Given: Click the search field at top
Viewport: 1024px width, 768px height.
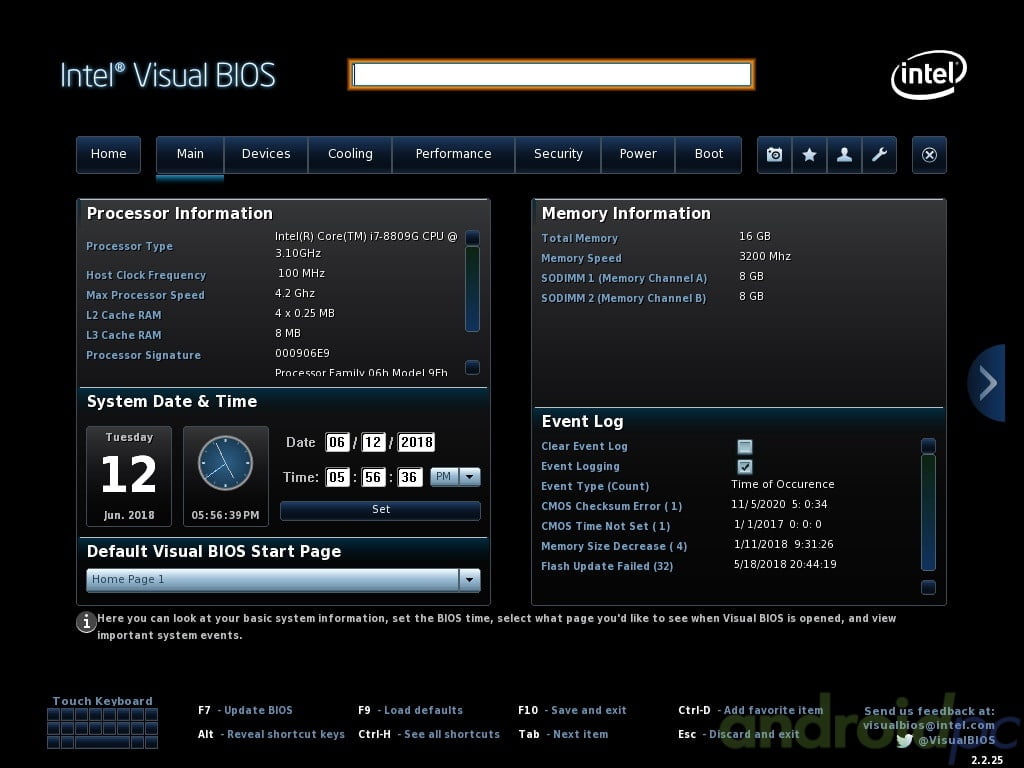Looking at the screenshot, I should pyautogui.click(x=551, y=75).
